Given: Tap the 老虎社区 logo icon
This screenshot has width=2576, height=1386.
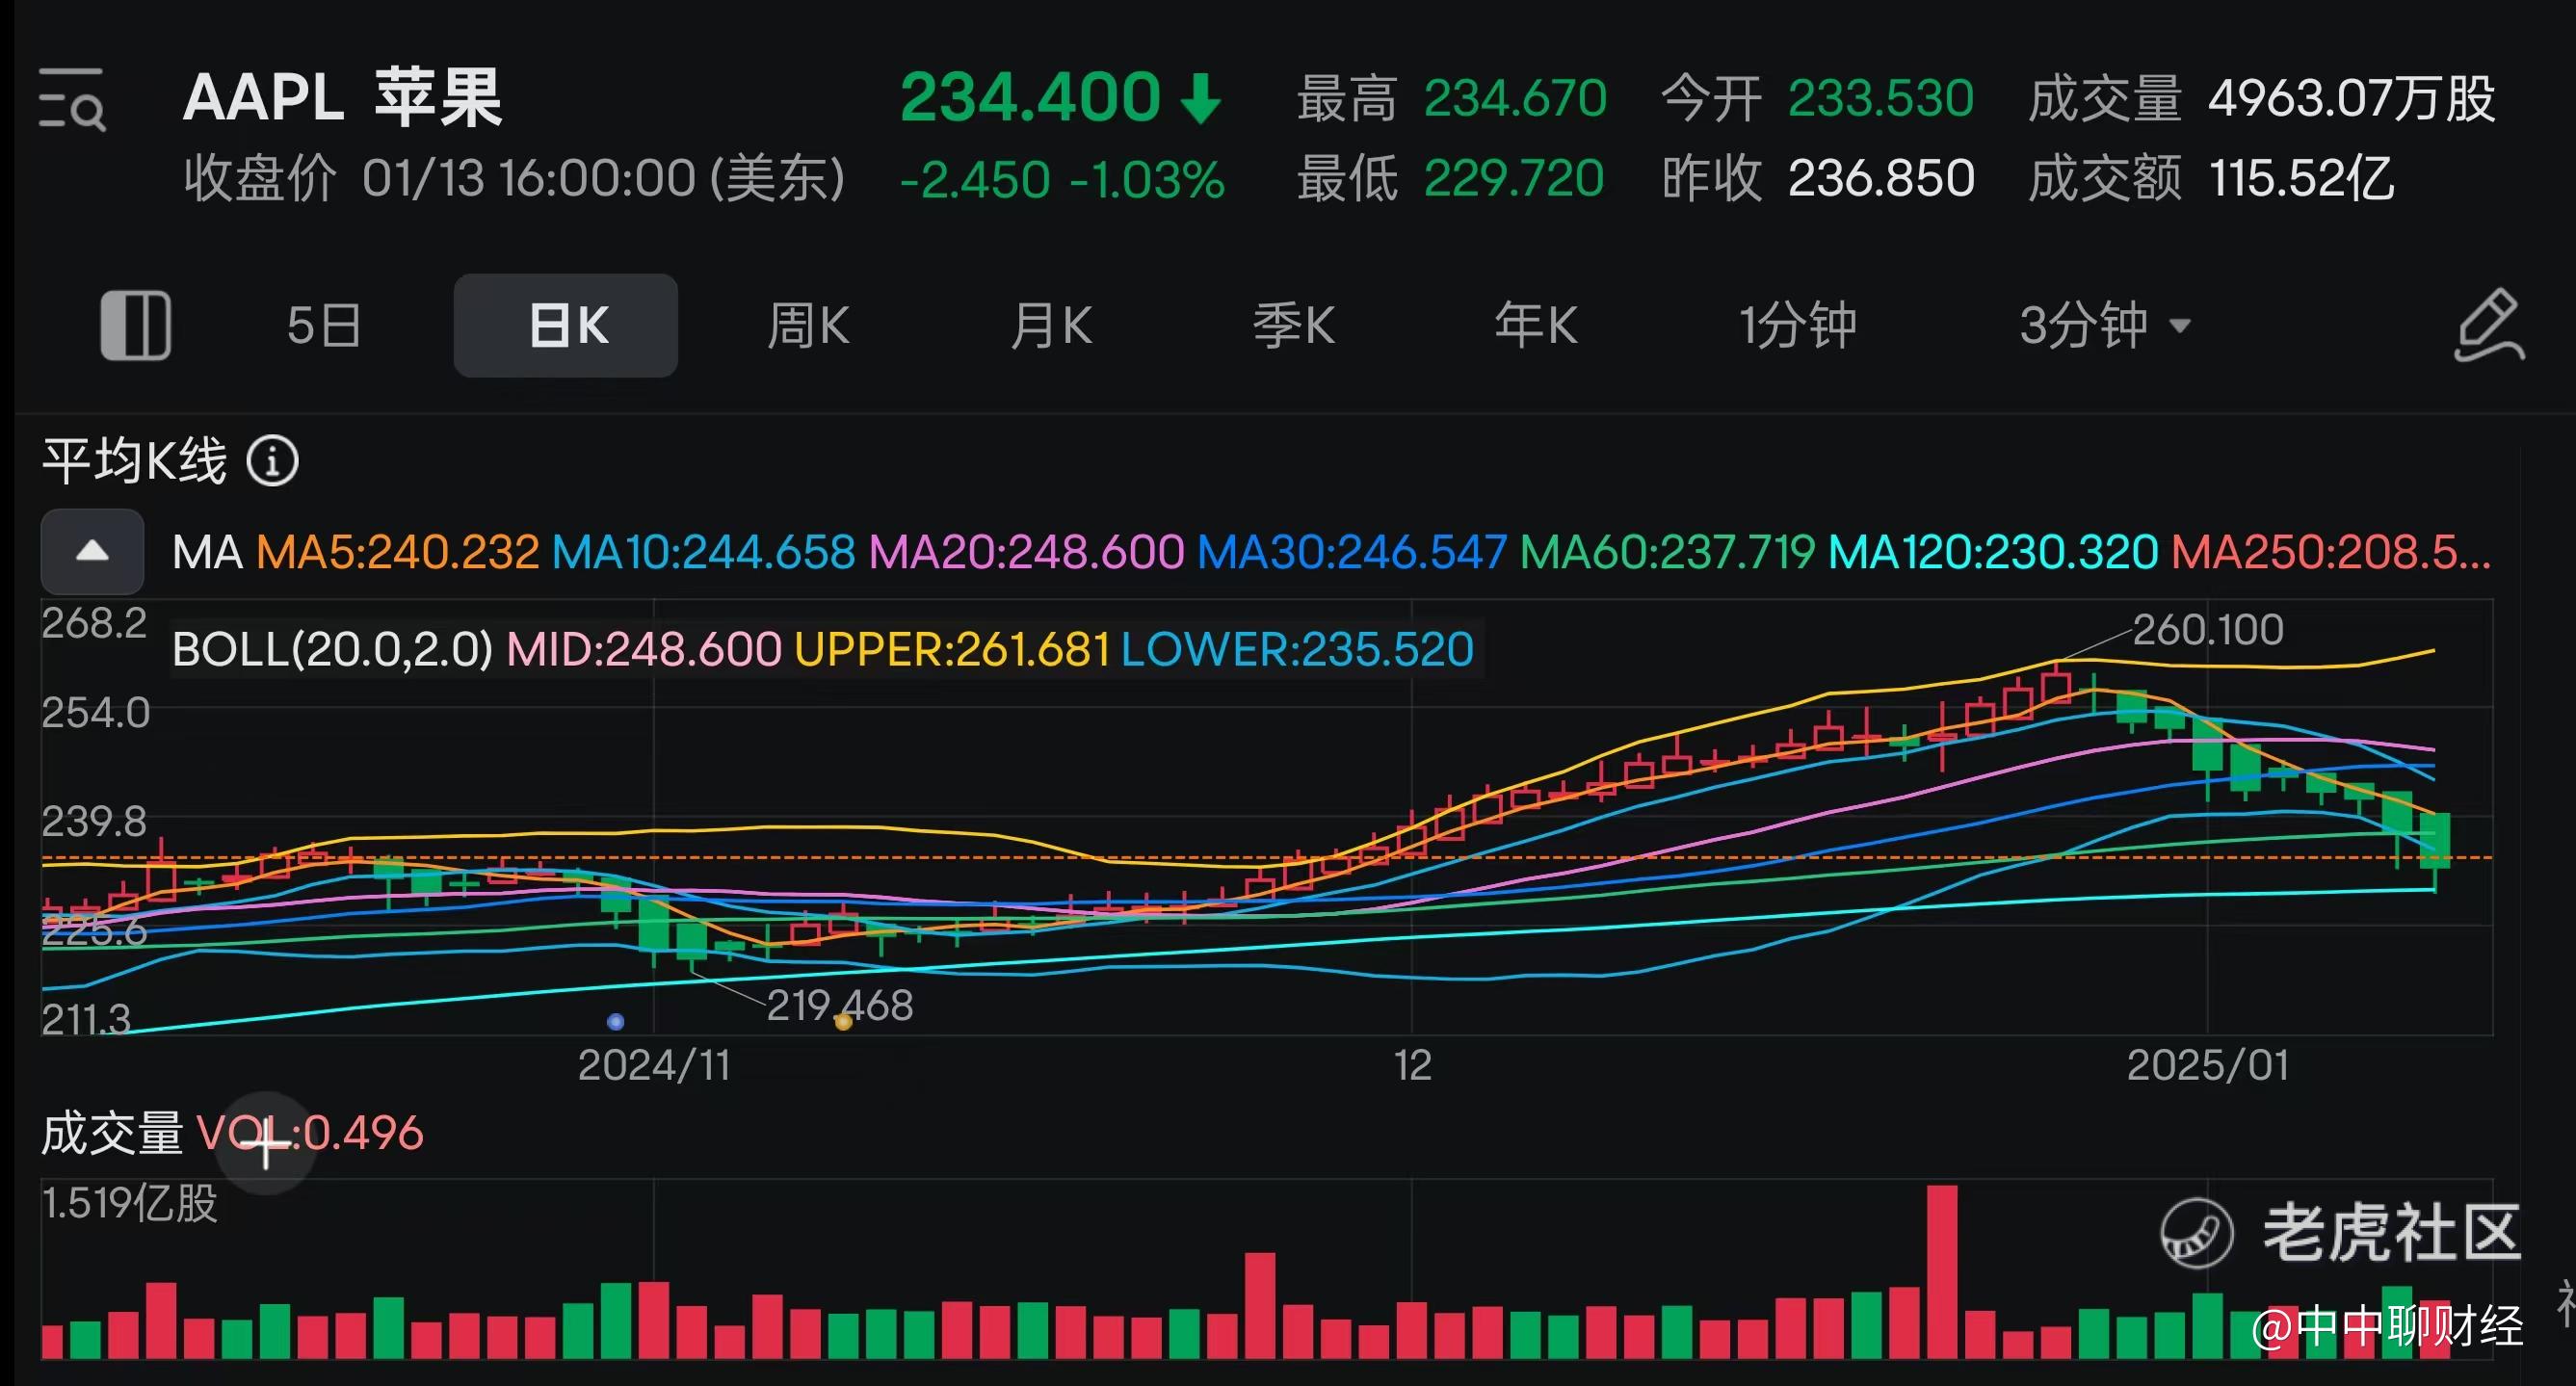Looking at the screenshot, I should click(x=2196, y=1233).
